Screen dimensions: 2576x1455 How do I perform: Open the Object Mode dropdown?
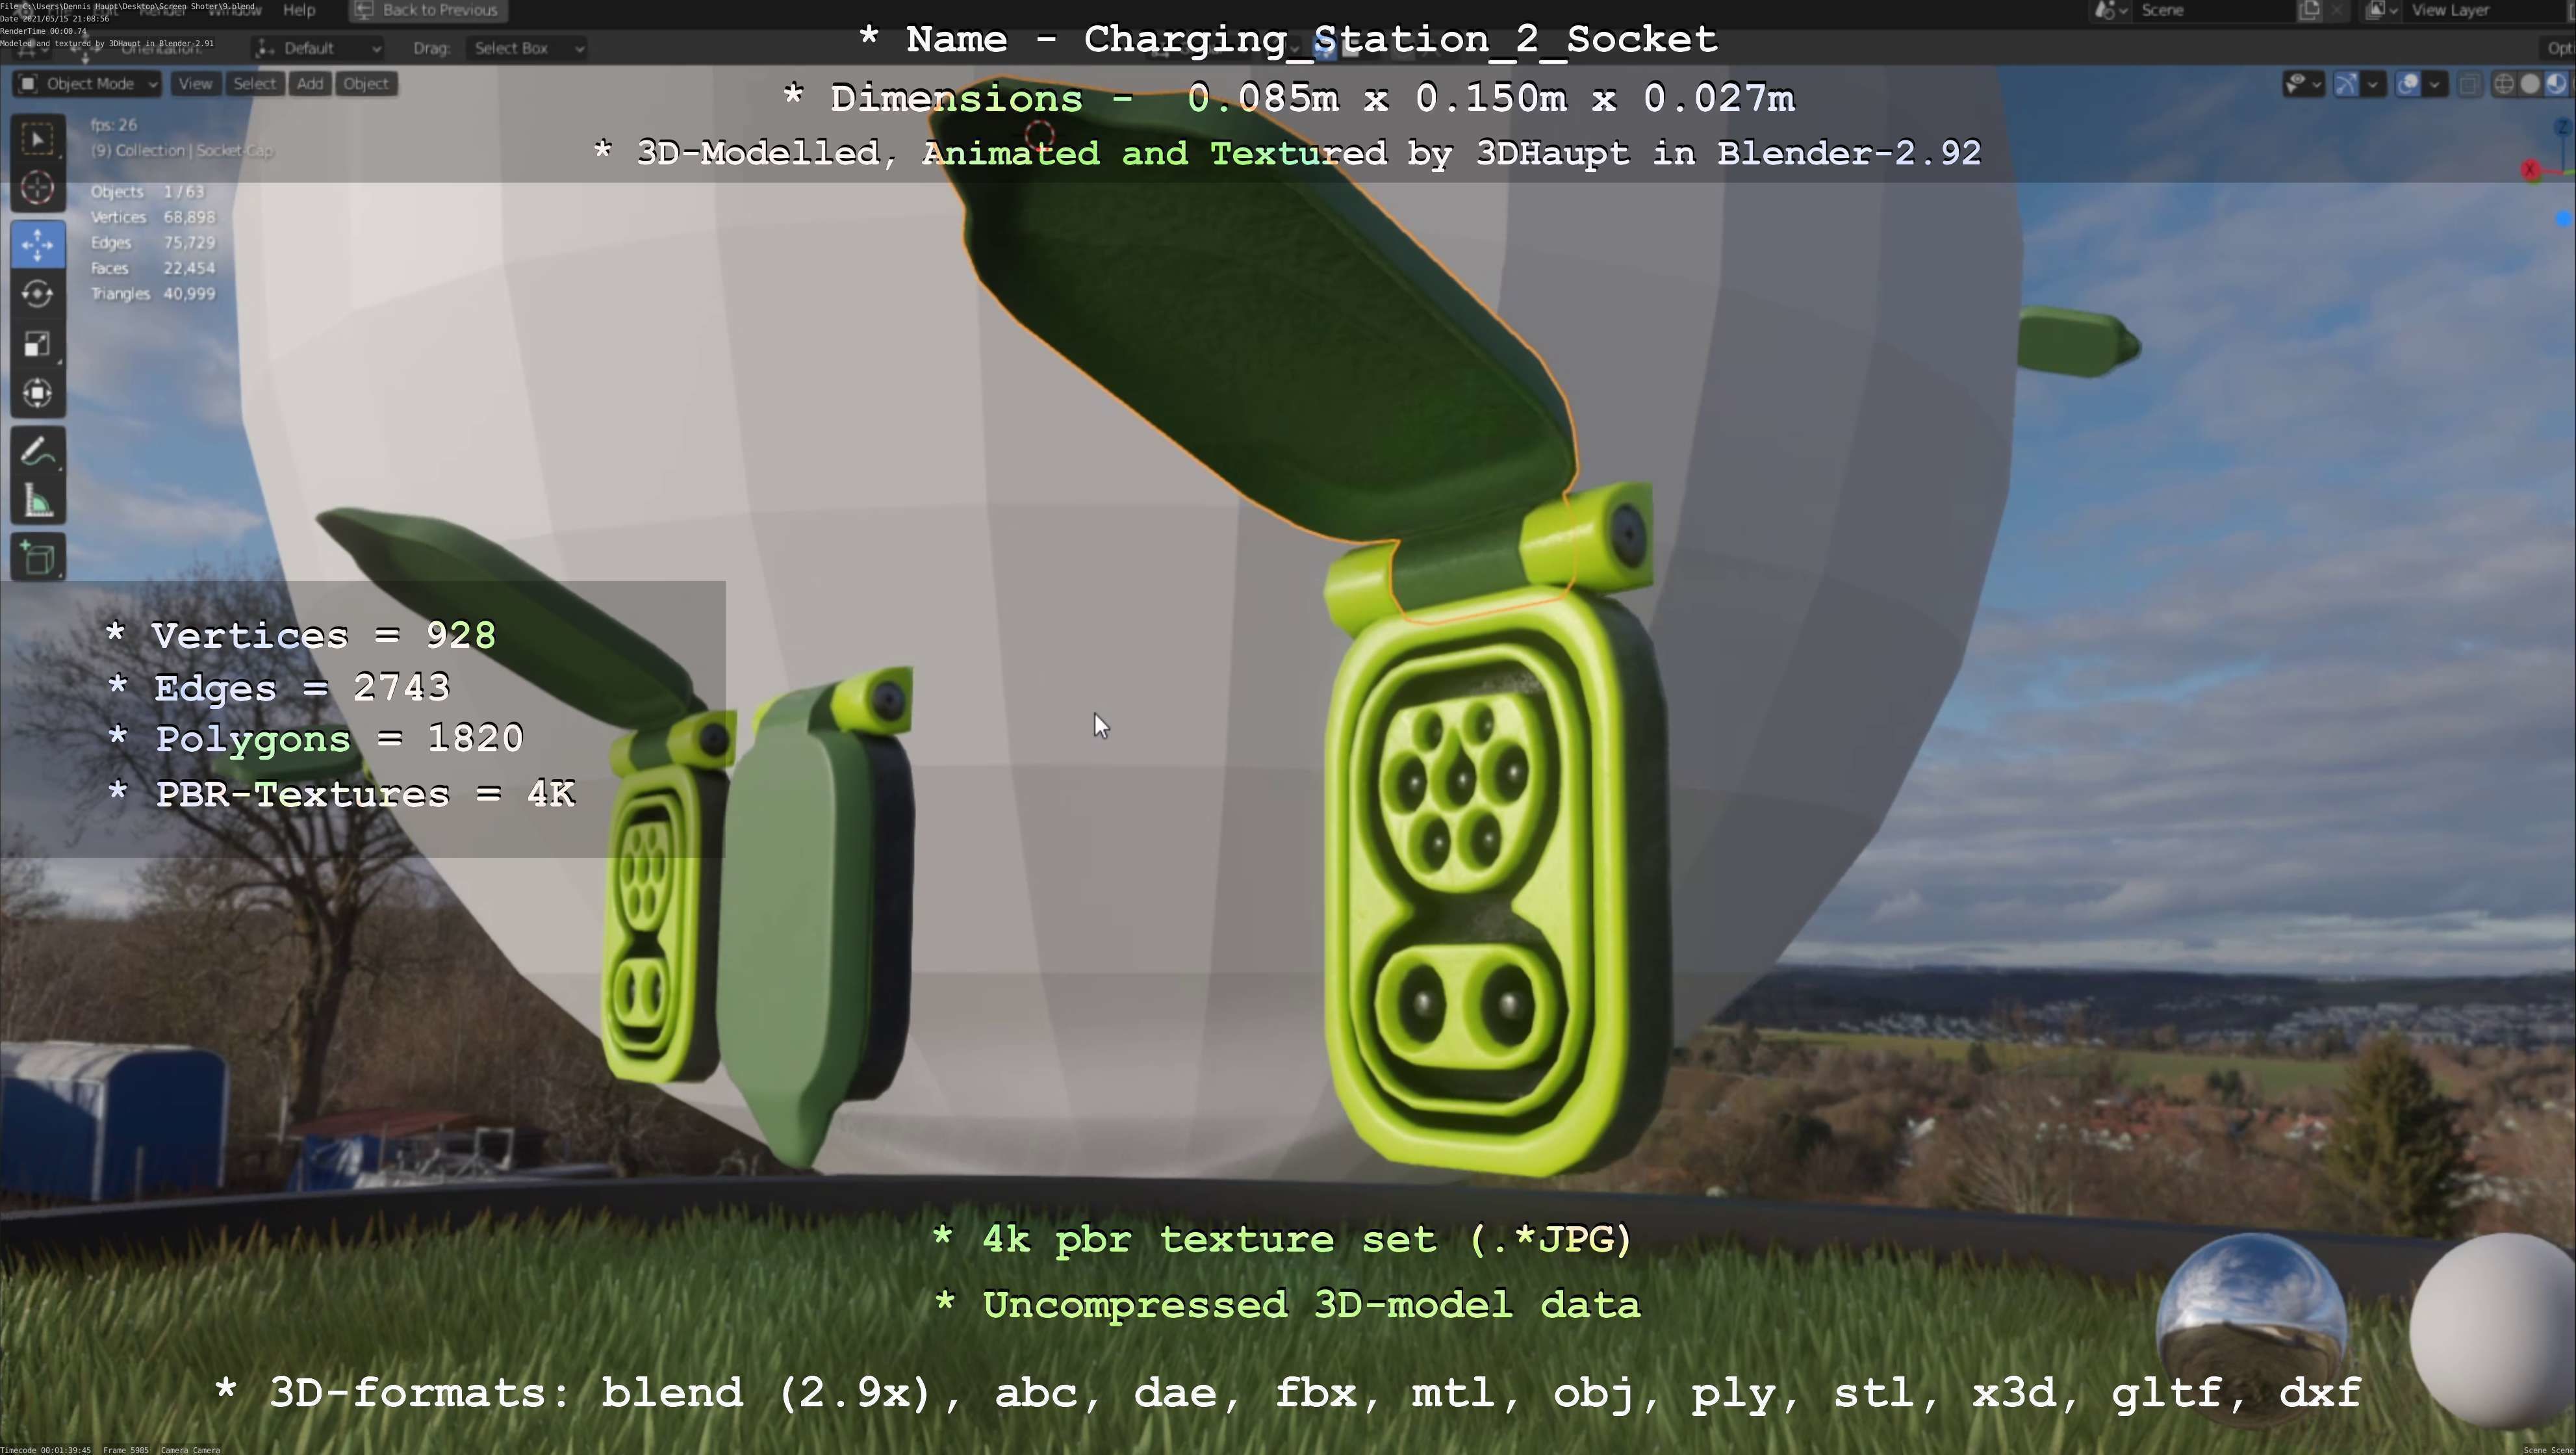point(88,84)
